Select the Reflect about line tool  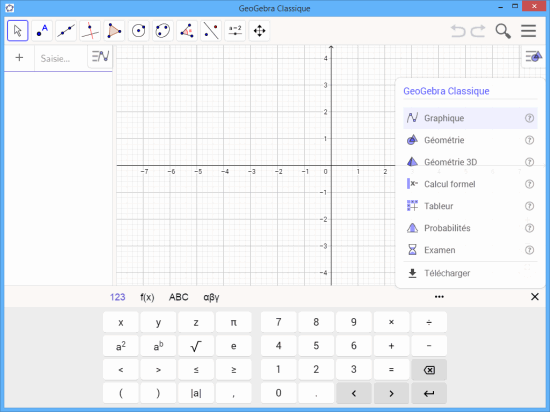tap(211, 31)
